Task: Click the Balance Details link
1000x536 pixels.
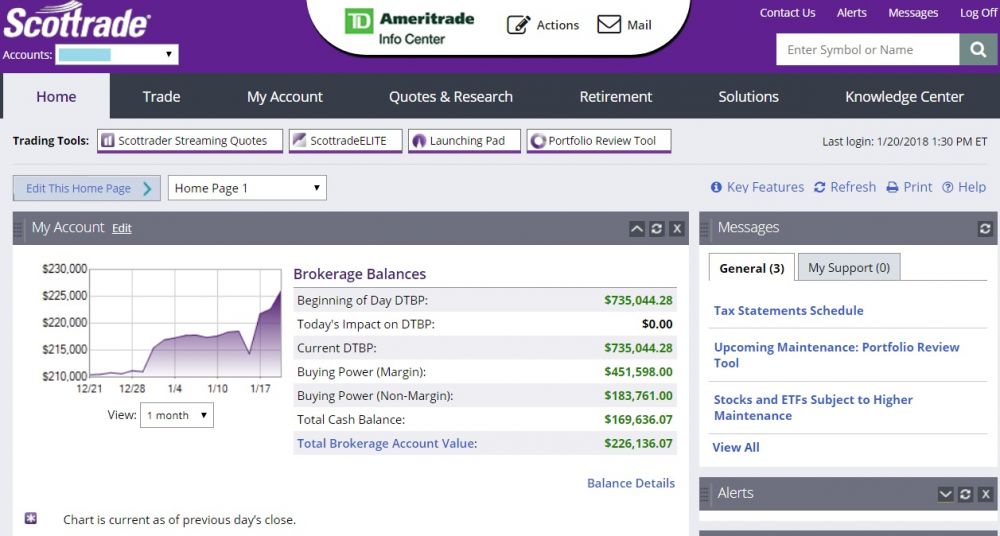Action: click(630, 483)
